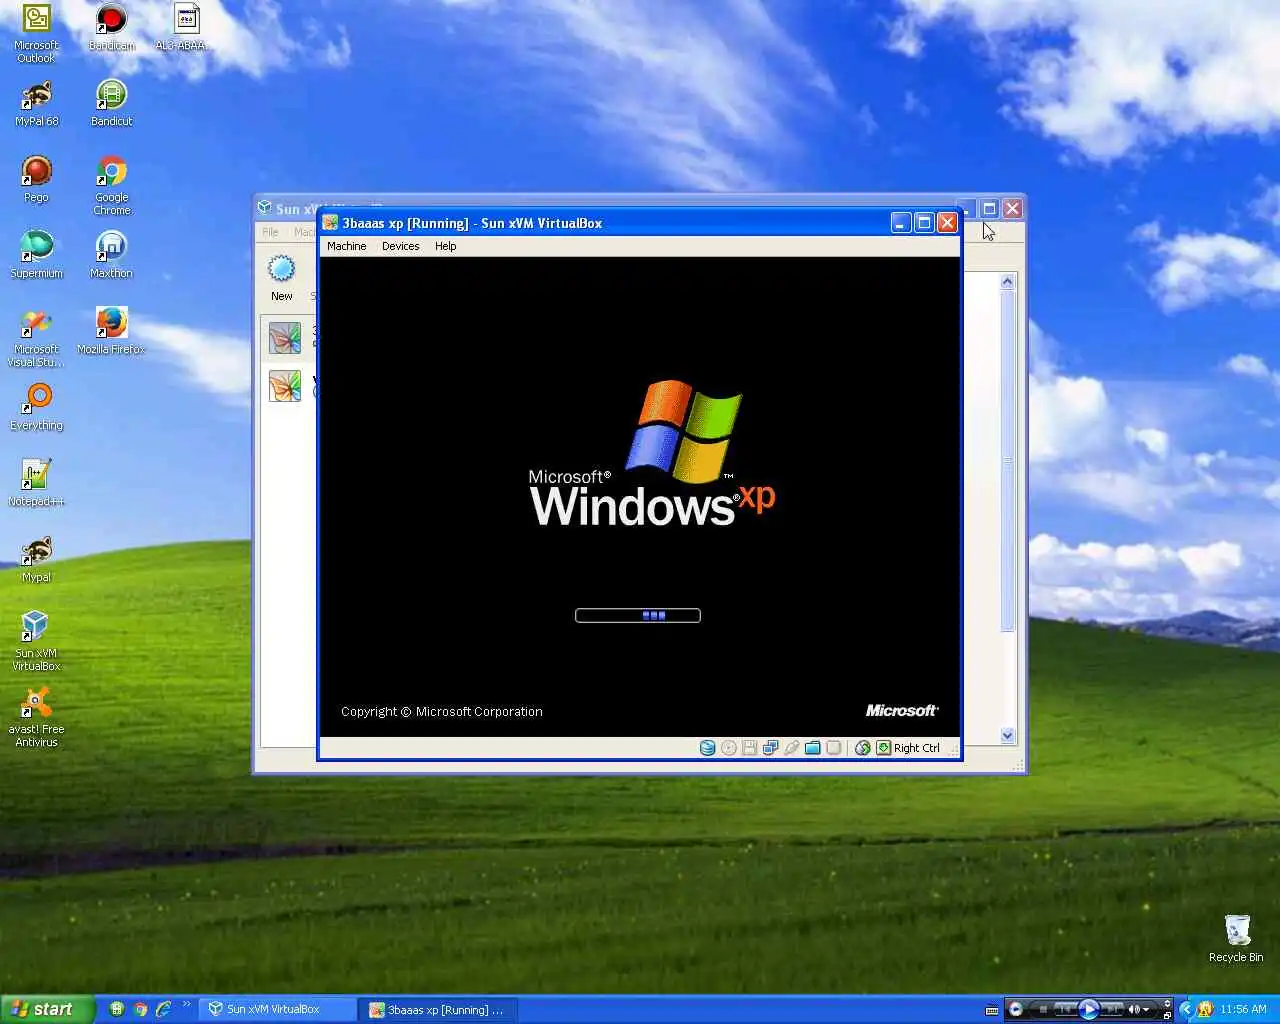Viewport: 1280px width, 1024px height.
Task: Expand hidden system tray icons arrow
Action: point(1187,1009)
